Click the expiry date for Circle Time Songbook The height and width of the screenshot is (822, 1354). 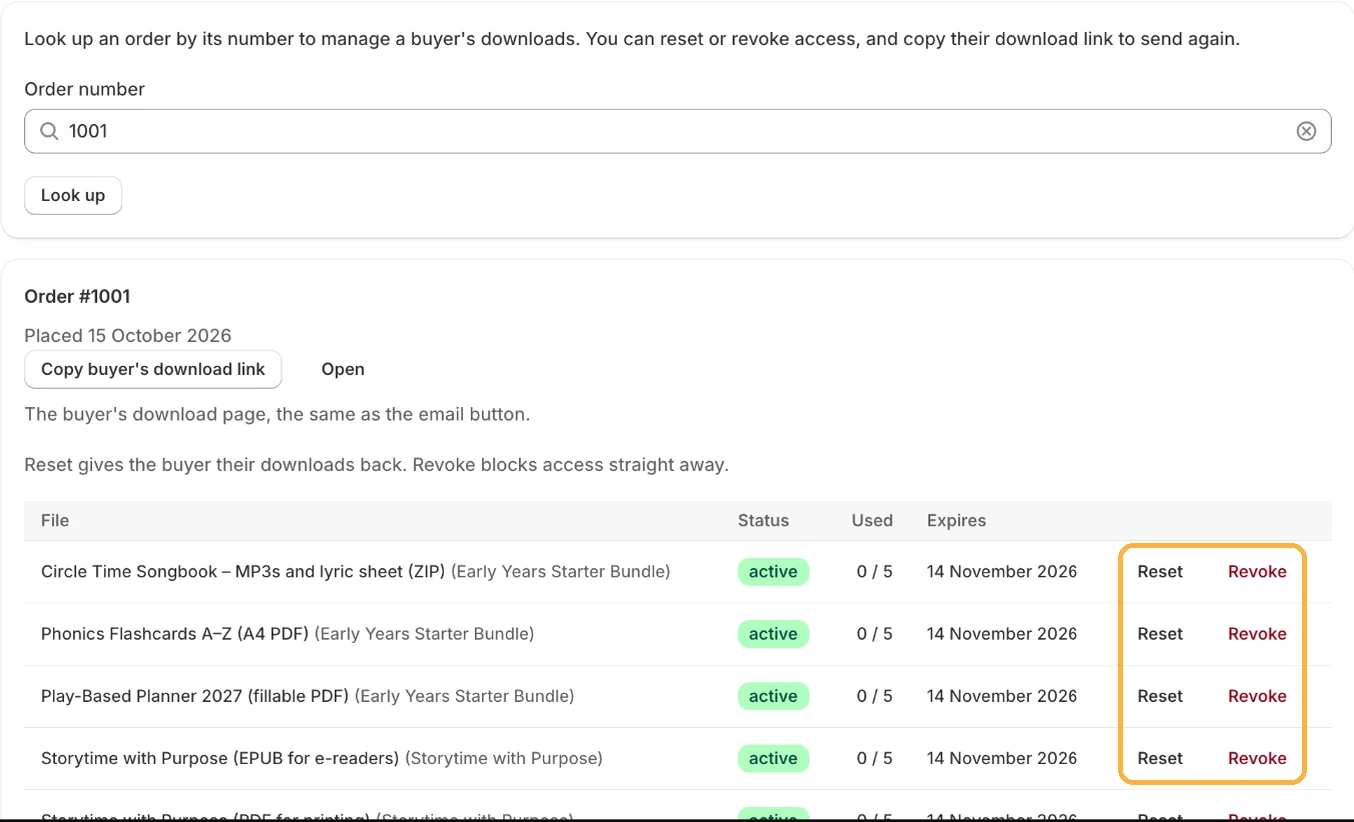[1002, 572]
